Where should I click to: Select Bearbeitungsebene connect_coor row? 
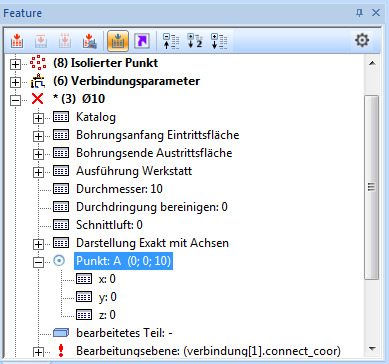click(x=208, y=351)
